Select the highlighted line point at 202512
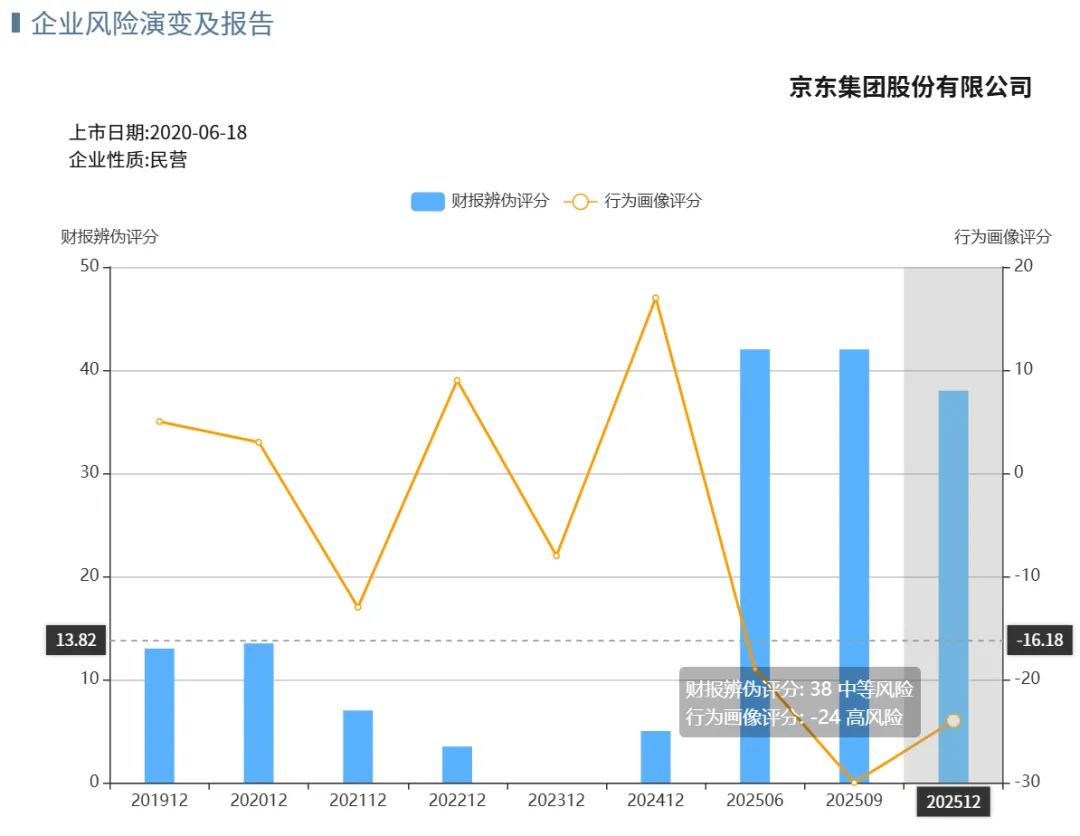Screen dimensions: 1080x836 (953, 720)
